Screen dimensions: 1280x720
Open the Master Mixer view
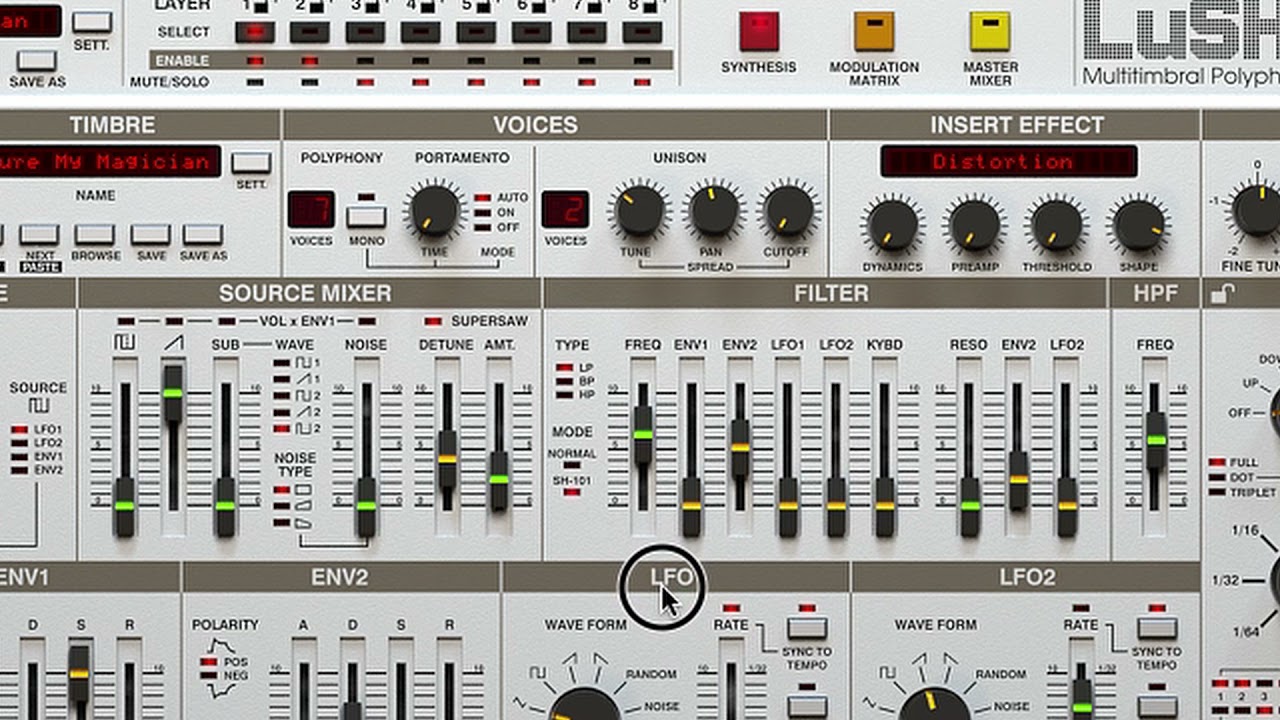pos(990,32)
